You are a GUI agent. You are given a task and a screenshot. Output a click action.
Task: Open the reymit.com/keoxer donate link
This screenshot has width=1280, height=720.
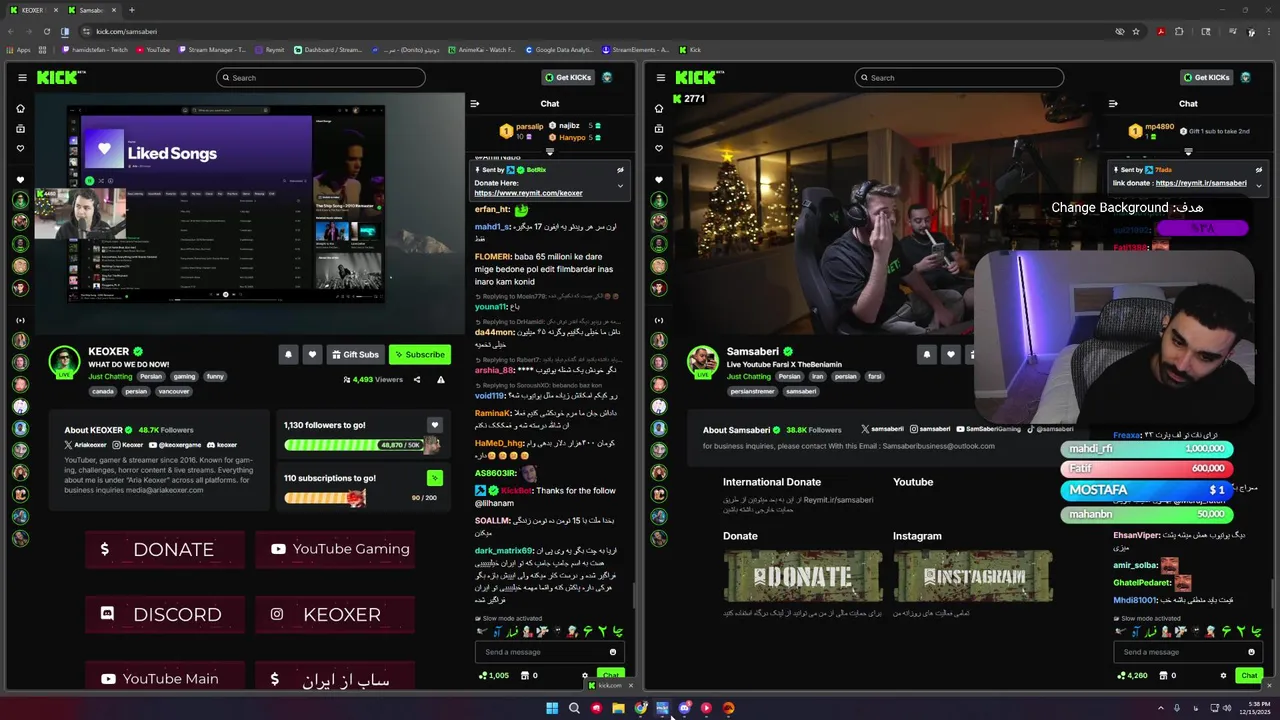tap(528, 193)
